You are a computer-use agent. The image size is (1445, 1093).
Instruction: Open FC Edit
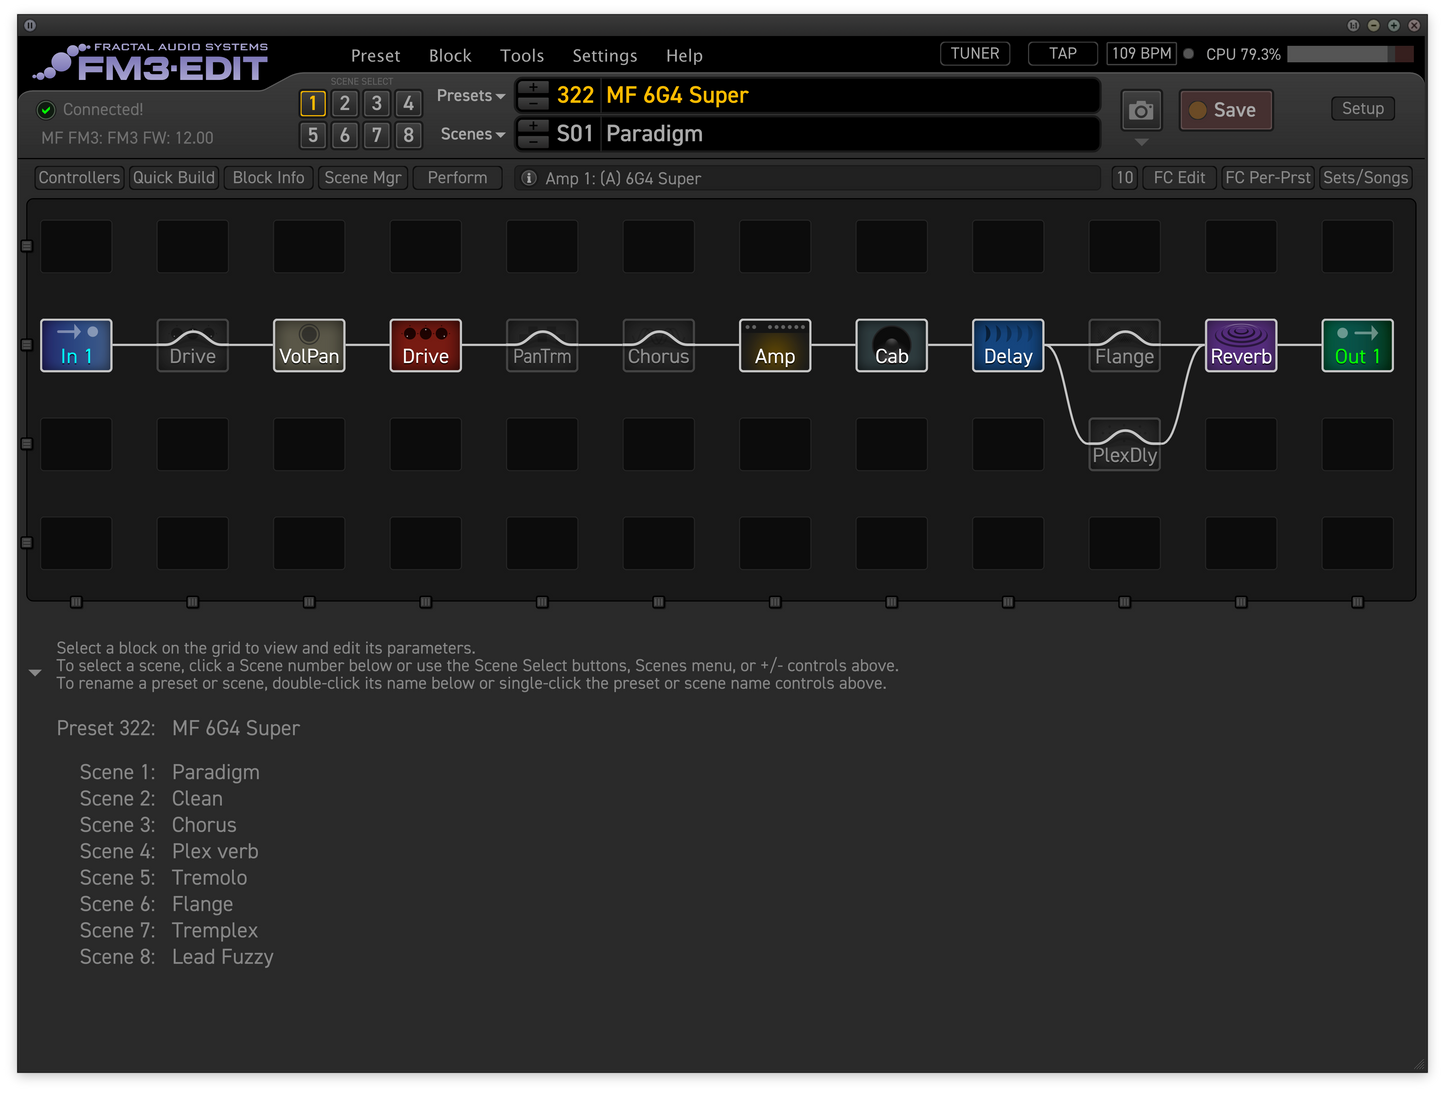click(1179, 178)
